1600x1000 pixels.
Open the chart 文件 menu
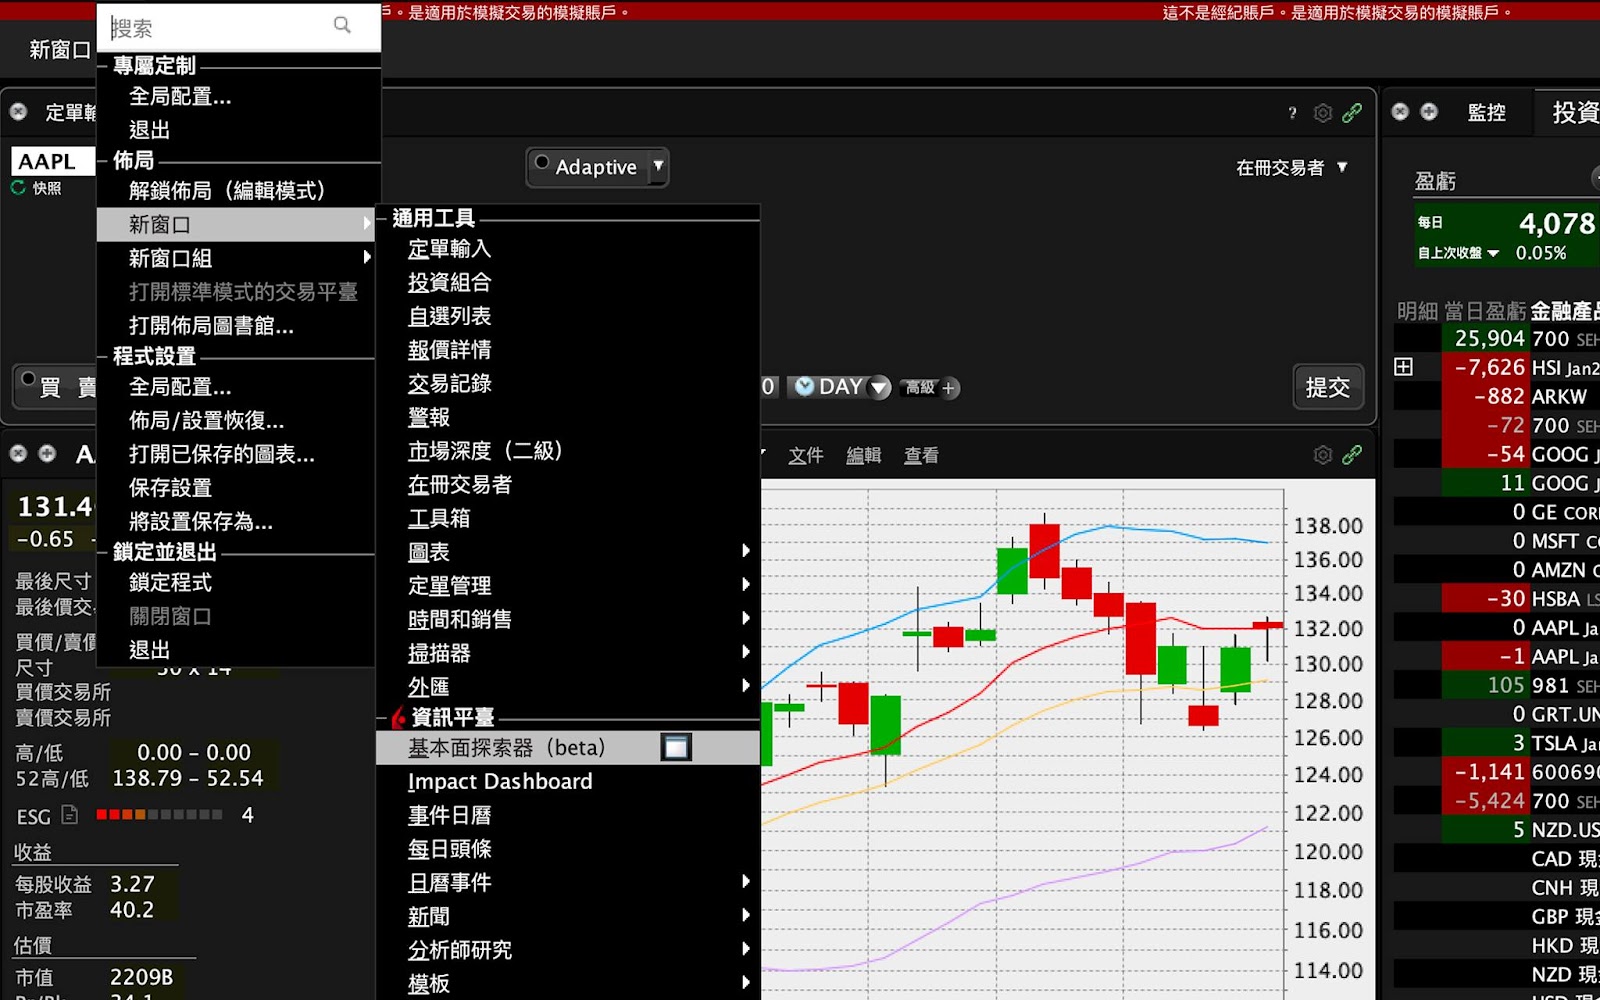(806, 456)
